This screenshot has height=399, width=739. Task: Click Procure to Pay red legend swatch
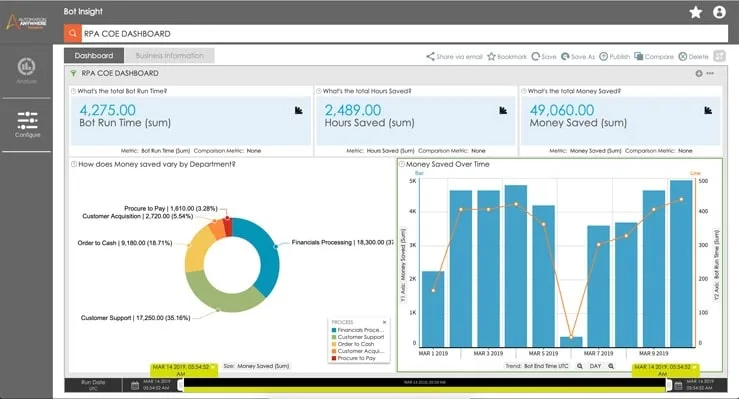click(x=334, y=358)
